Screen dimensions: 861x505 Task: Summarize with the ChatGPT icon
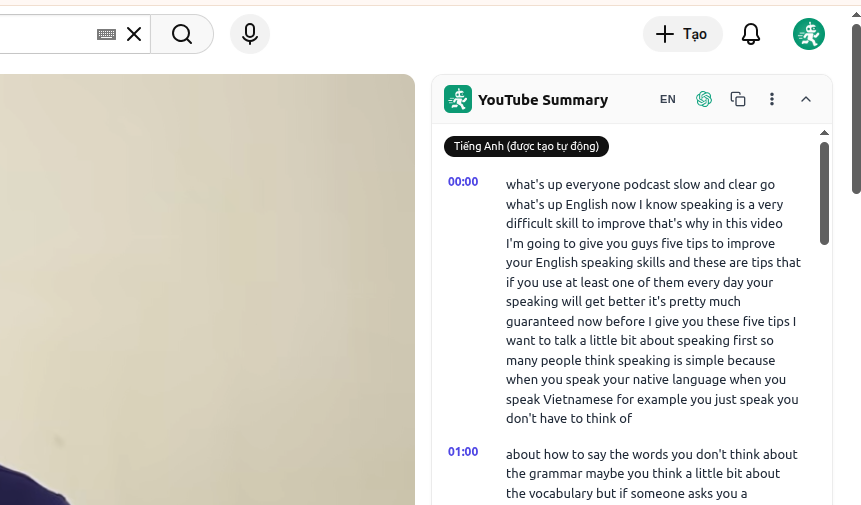click(704, 99)
